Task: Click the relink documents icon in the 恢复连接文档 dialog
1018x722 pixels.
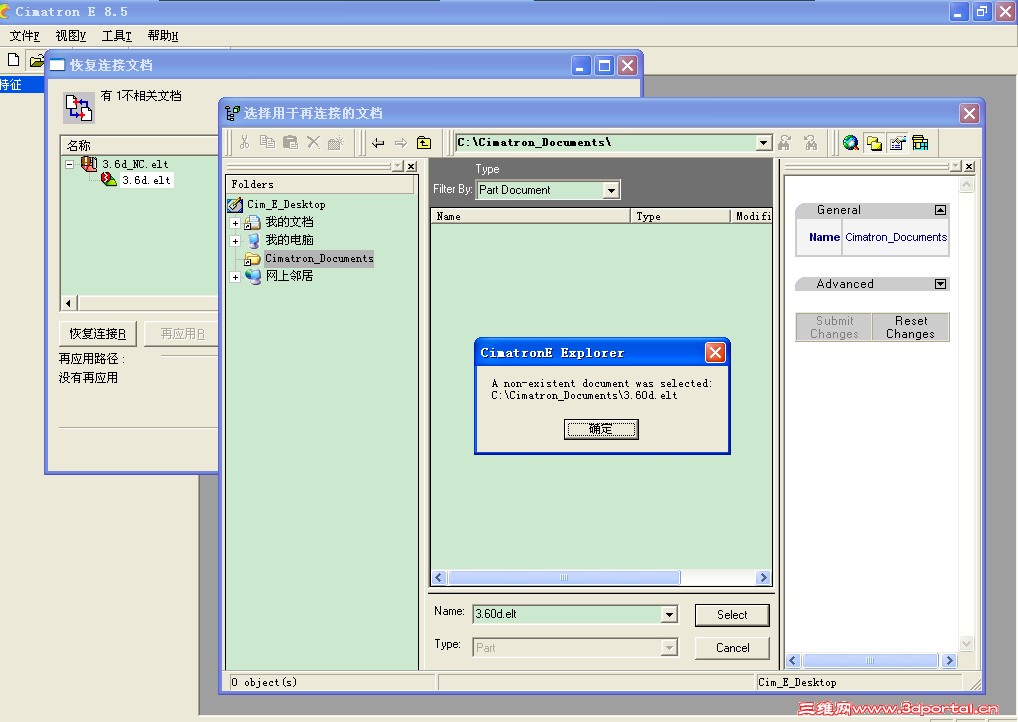Action: [78, 107]
